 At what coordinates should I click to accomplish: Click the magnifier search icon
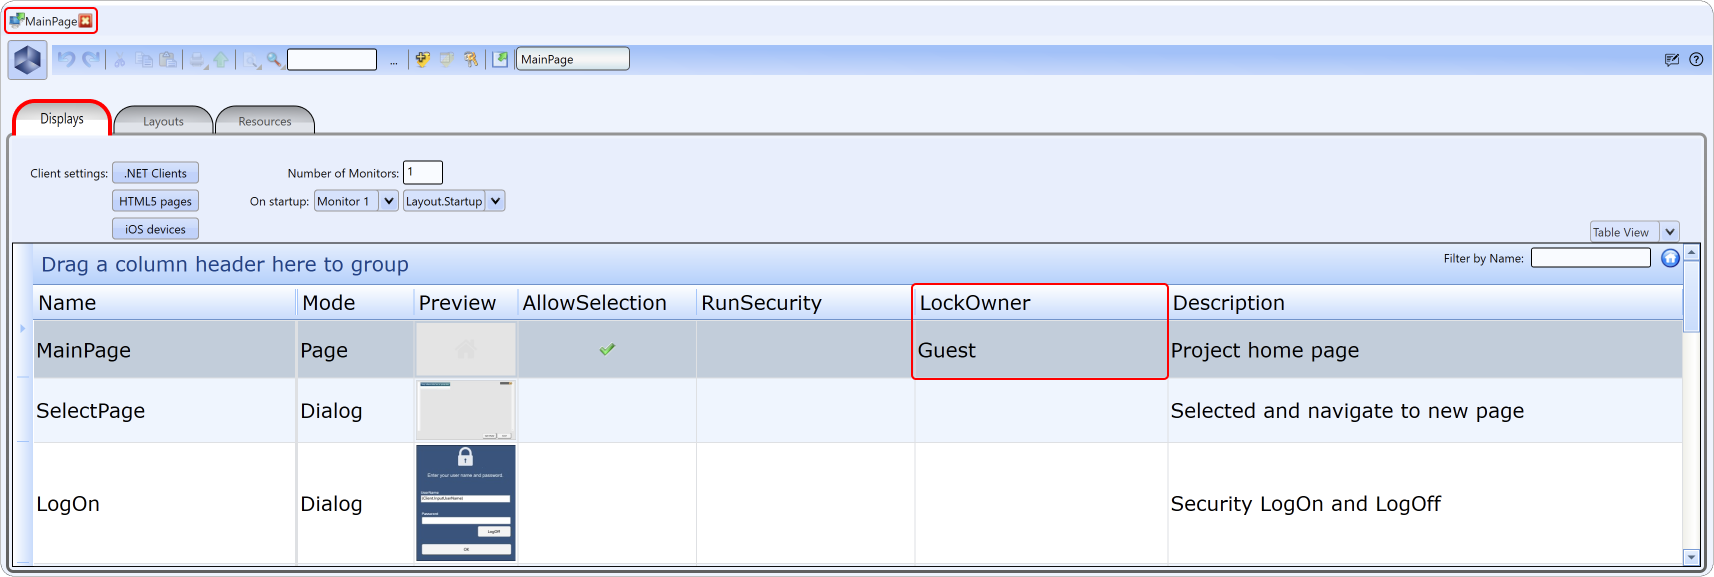(274, 60)
